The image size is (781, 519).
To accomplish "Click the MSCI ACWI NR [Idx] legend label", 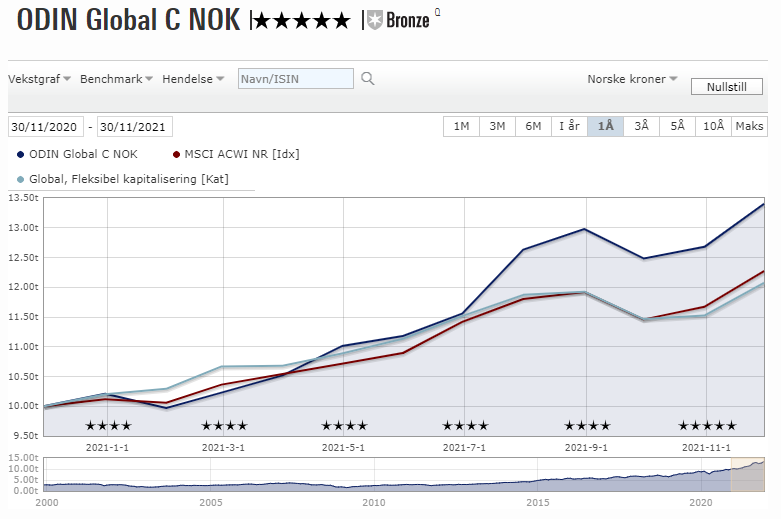I will pyautogui.click(x=242, y=154).
